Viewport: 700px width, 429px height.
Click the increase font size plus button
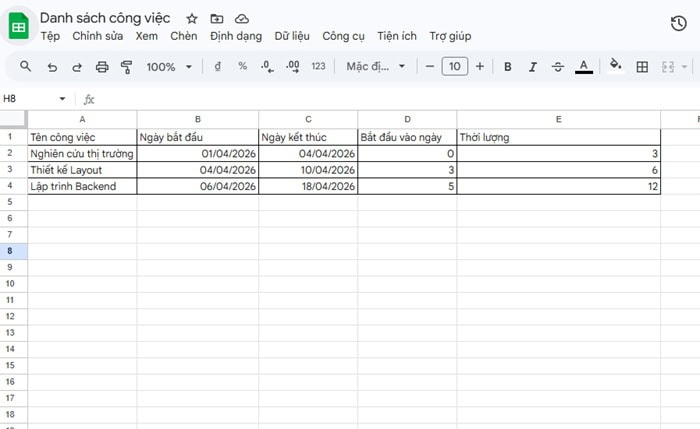(480, 67)
